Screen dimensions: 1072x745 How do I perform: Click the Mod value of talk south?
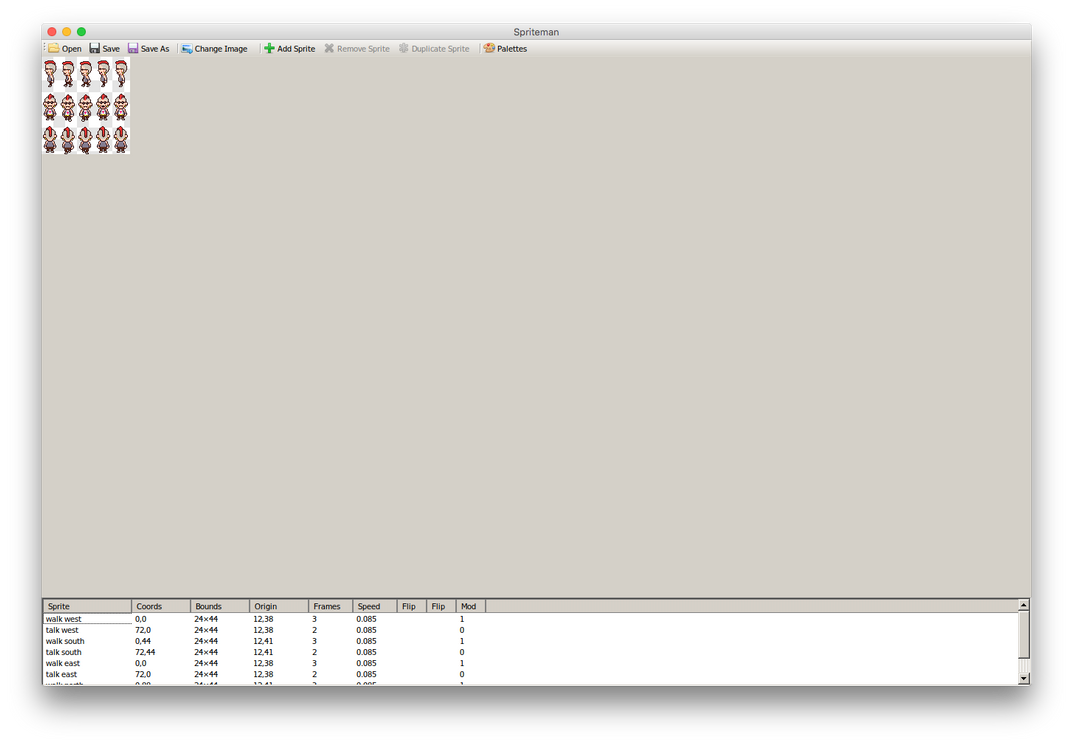point(461,652)
